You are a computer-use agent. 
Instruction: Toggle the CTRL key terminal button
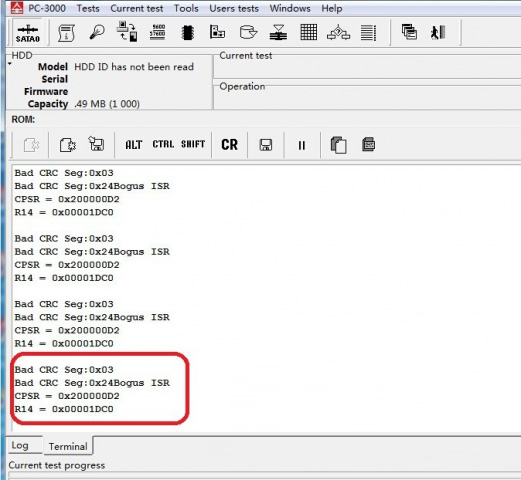(x=163, y=144)
